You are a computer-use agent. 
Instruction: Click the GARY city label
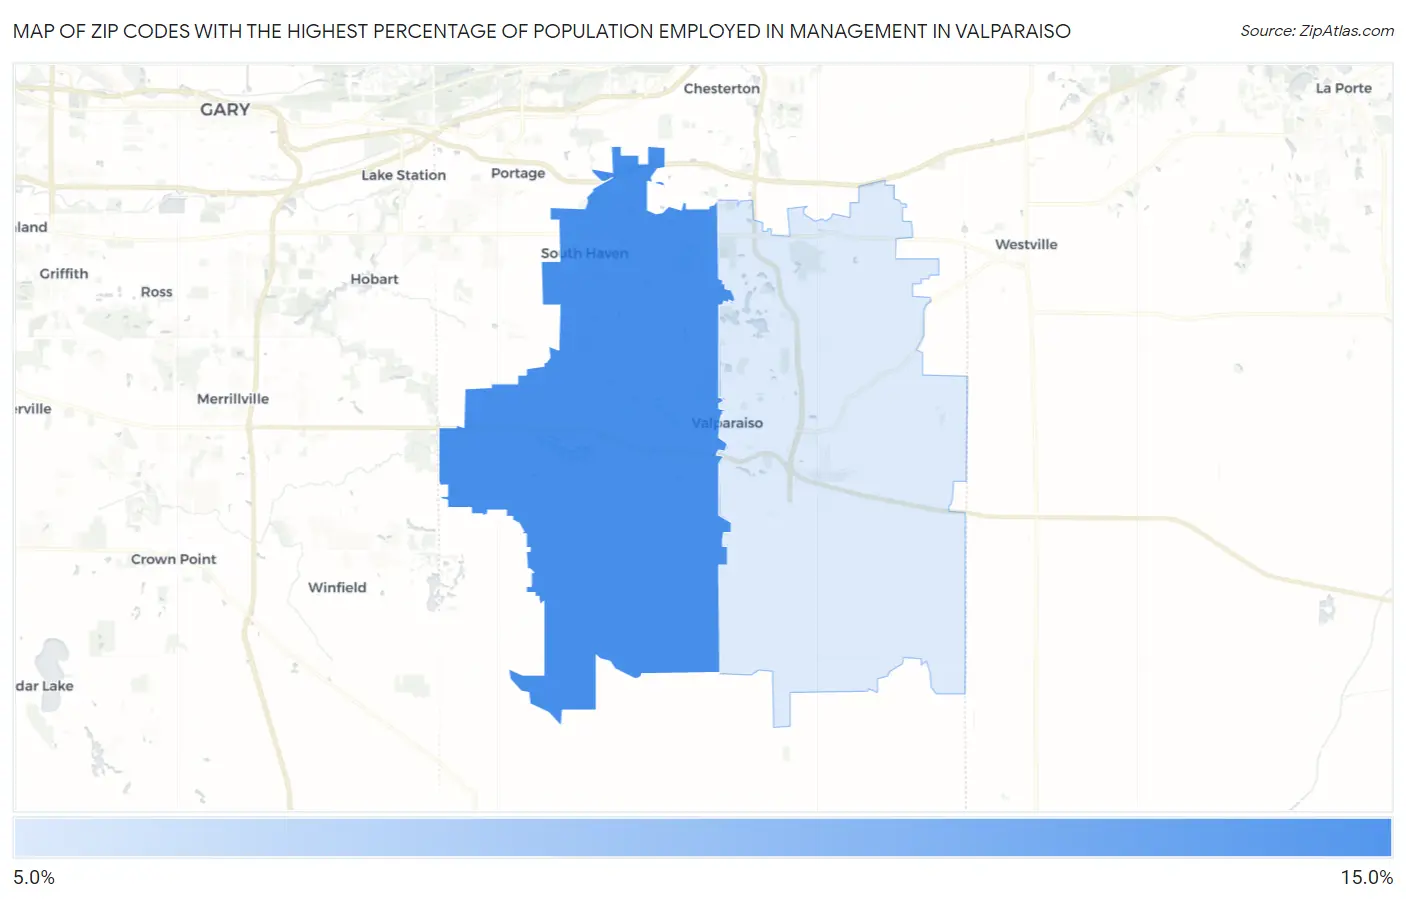point(225,109)
